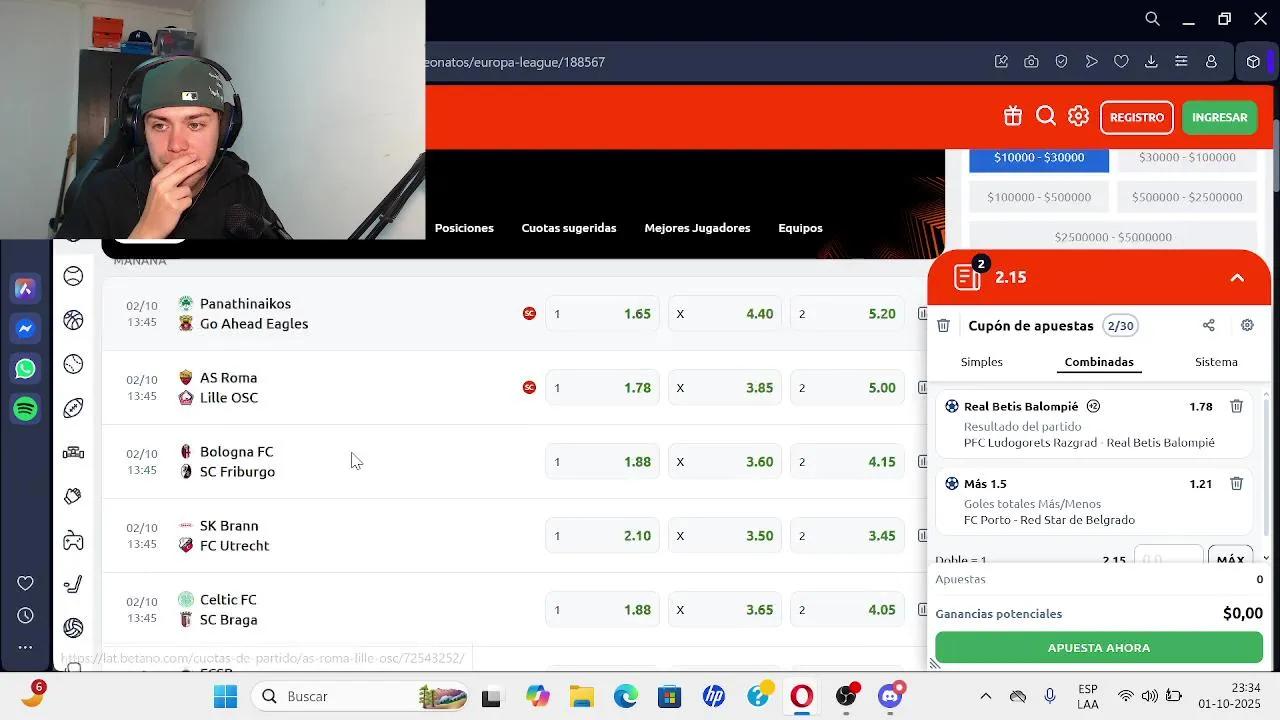The width and height of the screenshot is (1280, 720).
Task: Select the ice hockey stick icon
Action: [73, 584]
